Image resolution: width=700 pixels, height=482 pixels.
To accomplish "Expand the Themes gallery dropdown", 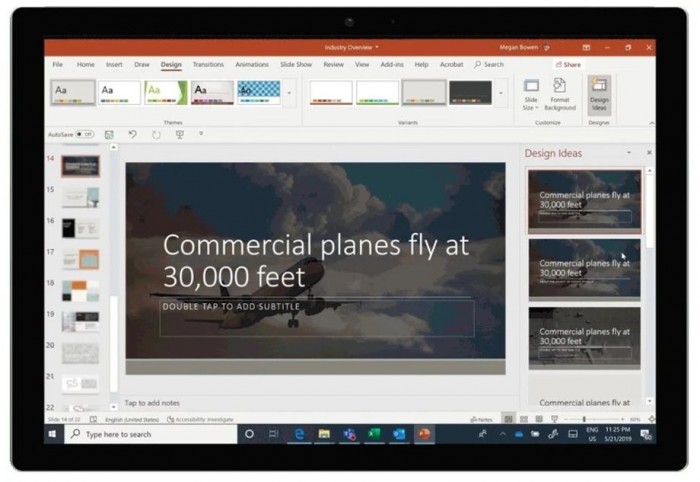I will pyautogui.click(x=290, y=93).
